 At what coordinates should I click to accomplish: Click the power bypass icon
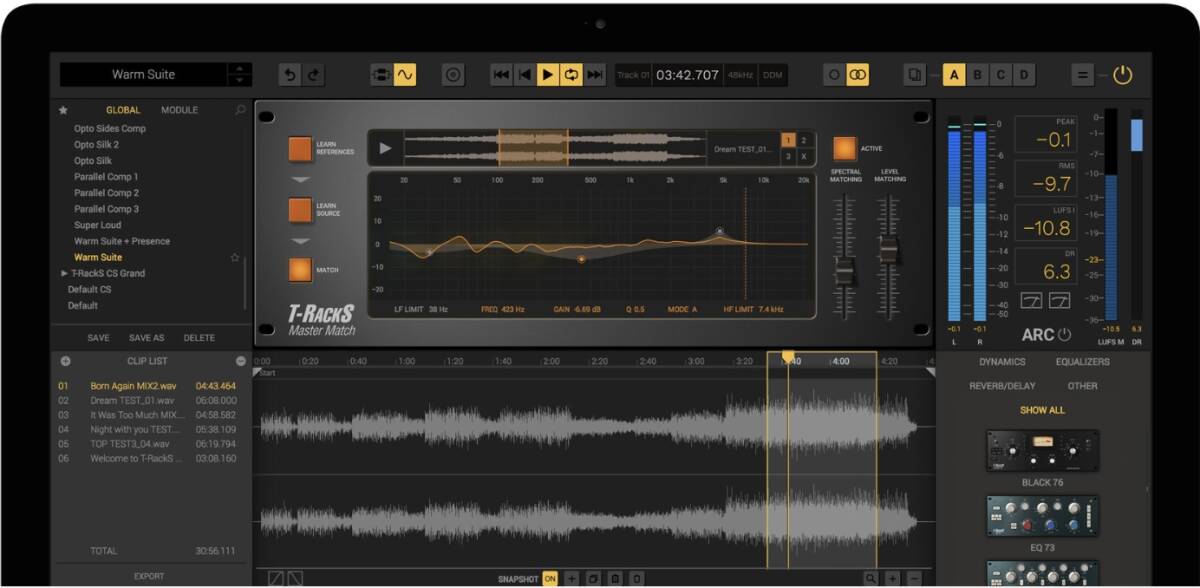point(1123,75)
